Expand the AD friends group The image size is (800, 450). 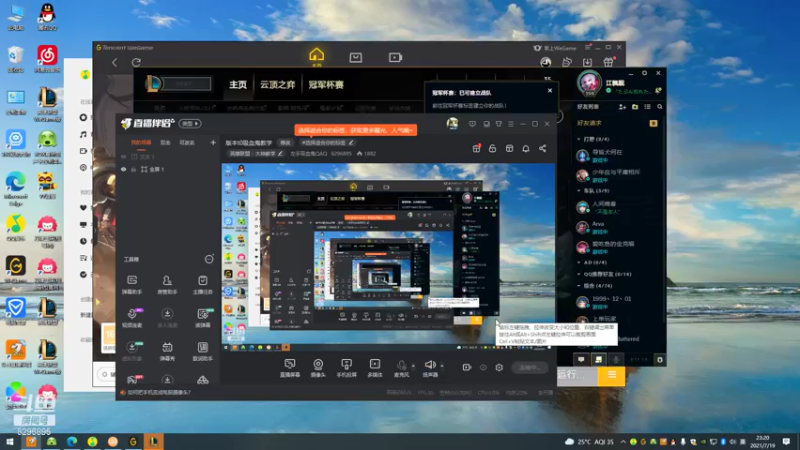[x=592, y=262]
